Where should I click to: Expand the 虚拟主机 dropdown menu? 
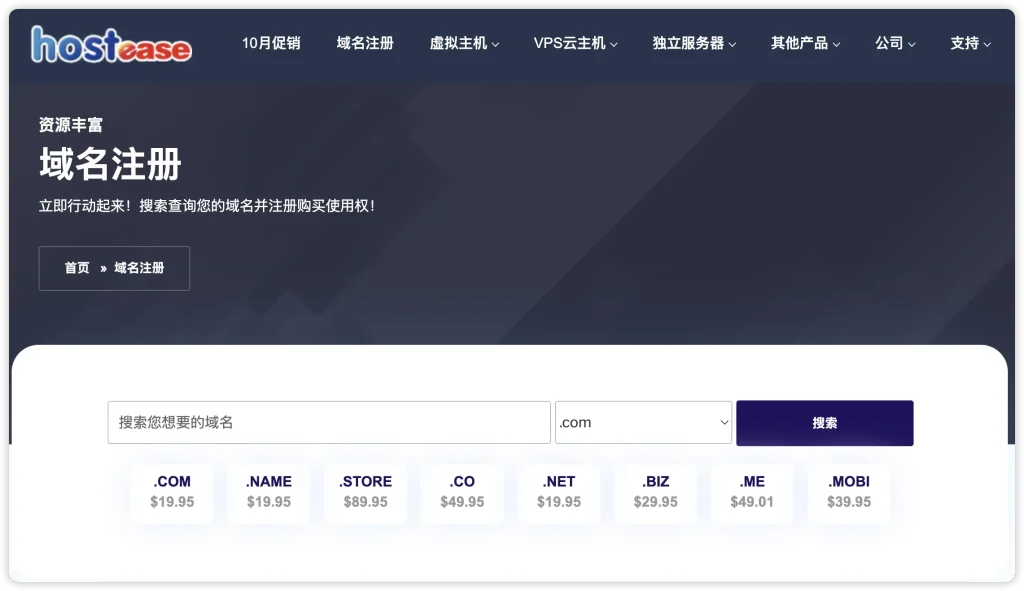(x=464, y=43)
